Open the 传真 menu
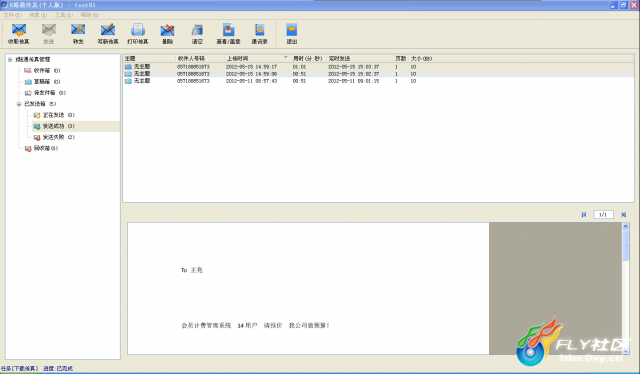 [38, 15]
